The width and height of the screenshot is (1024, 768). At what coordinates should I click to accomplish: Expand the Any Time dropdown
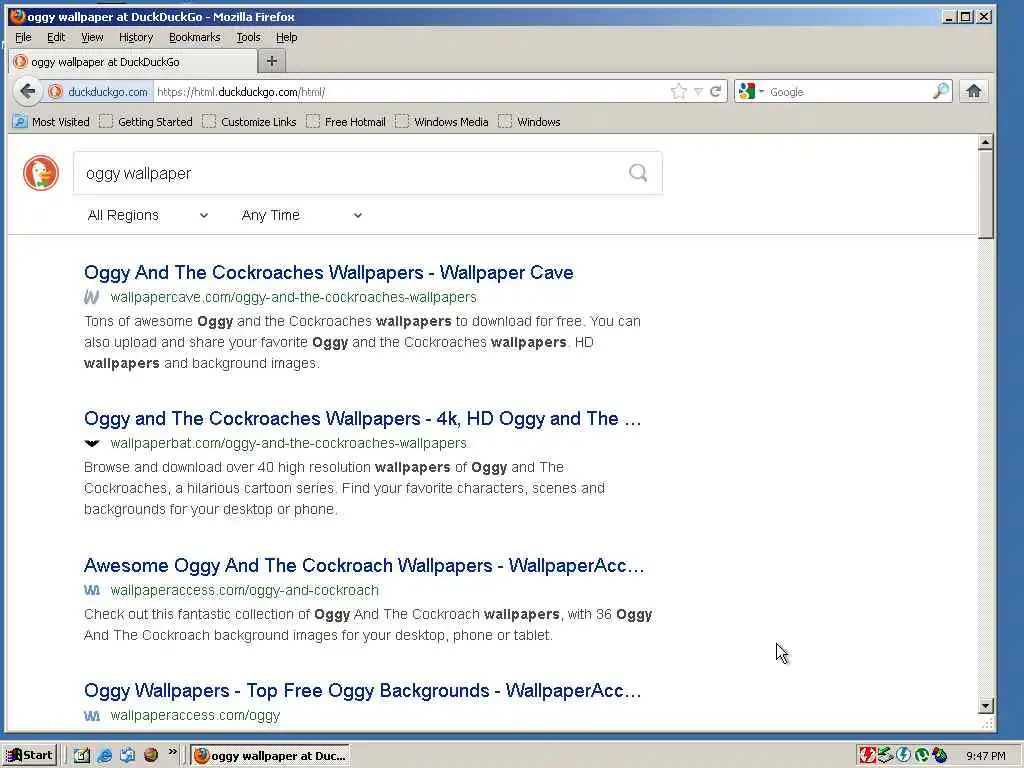point(301,215)
